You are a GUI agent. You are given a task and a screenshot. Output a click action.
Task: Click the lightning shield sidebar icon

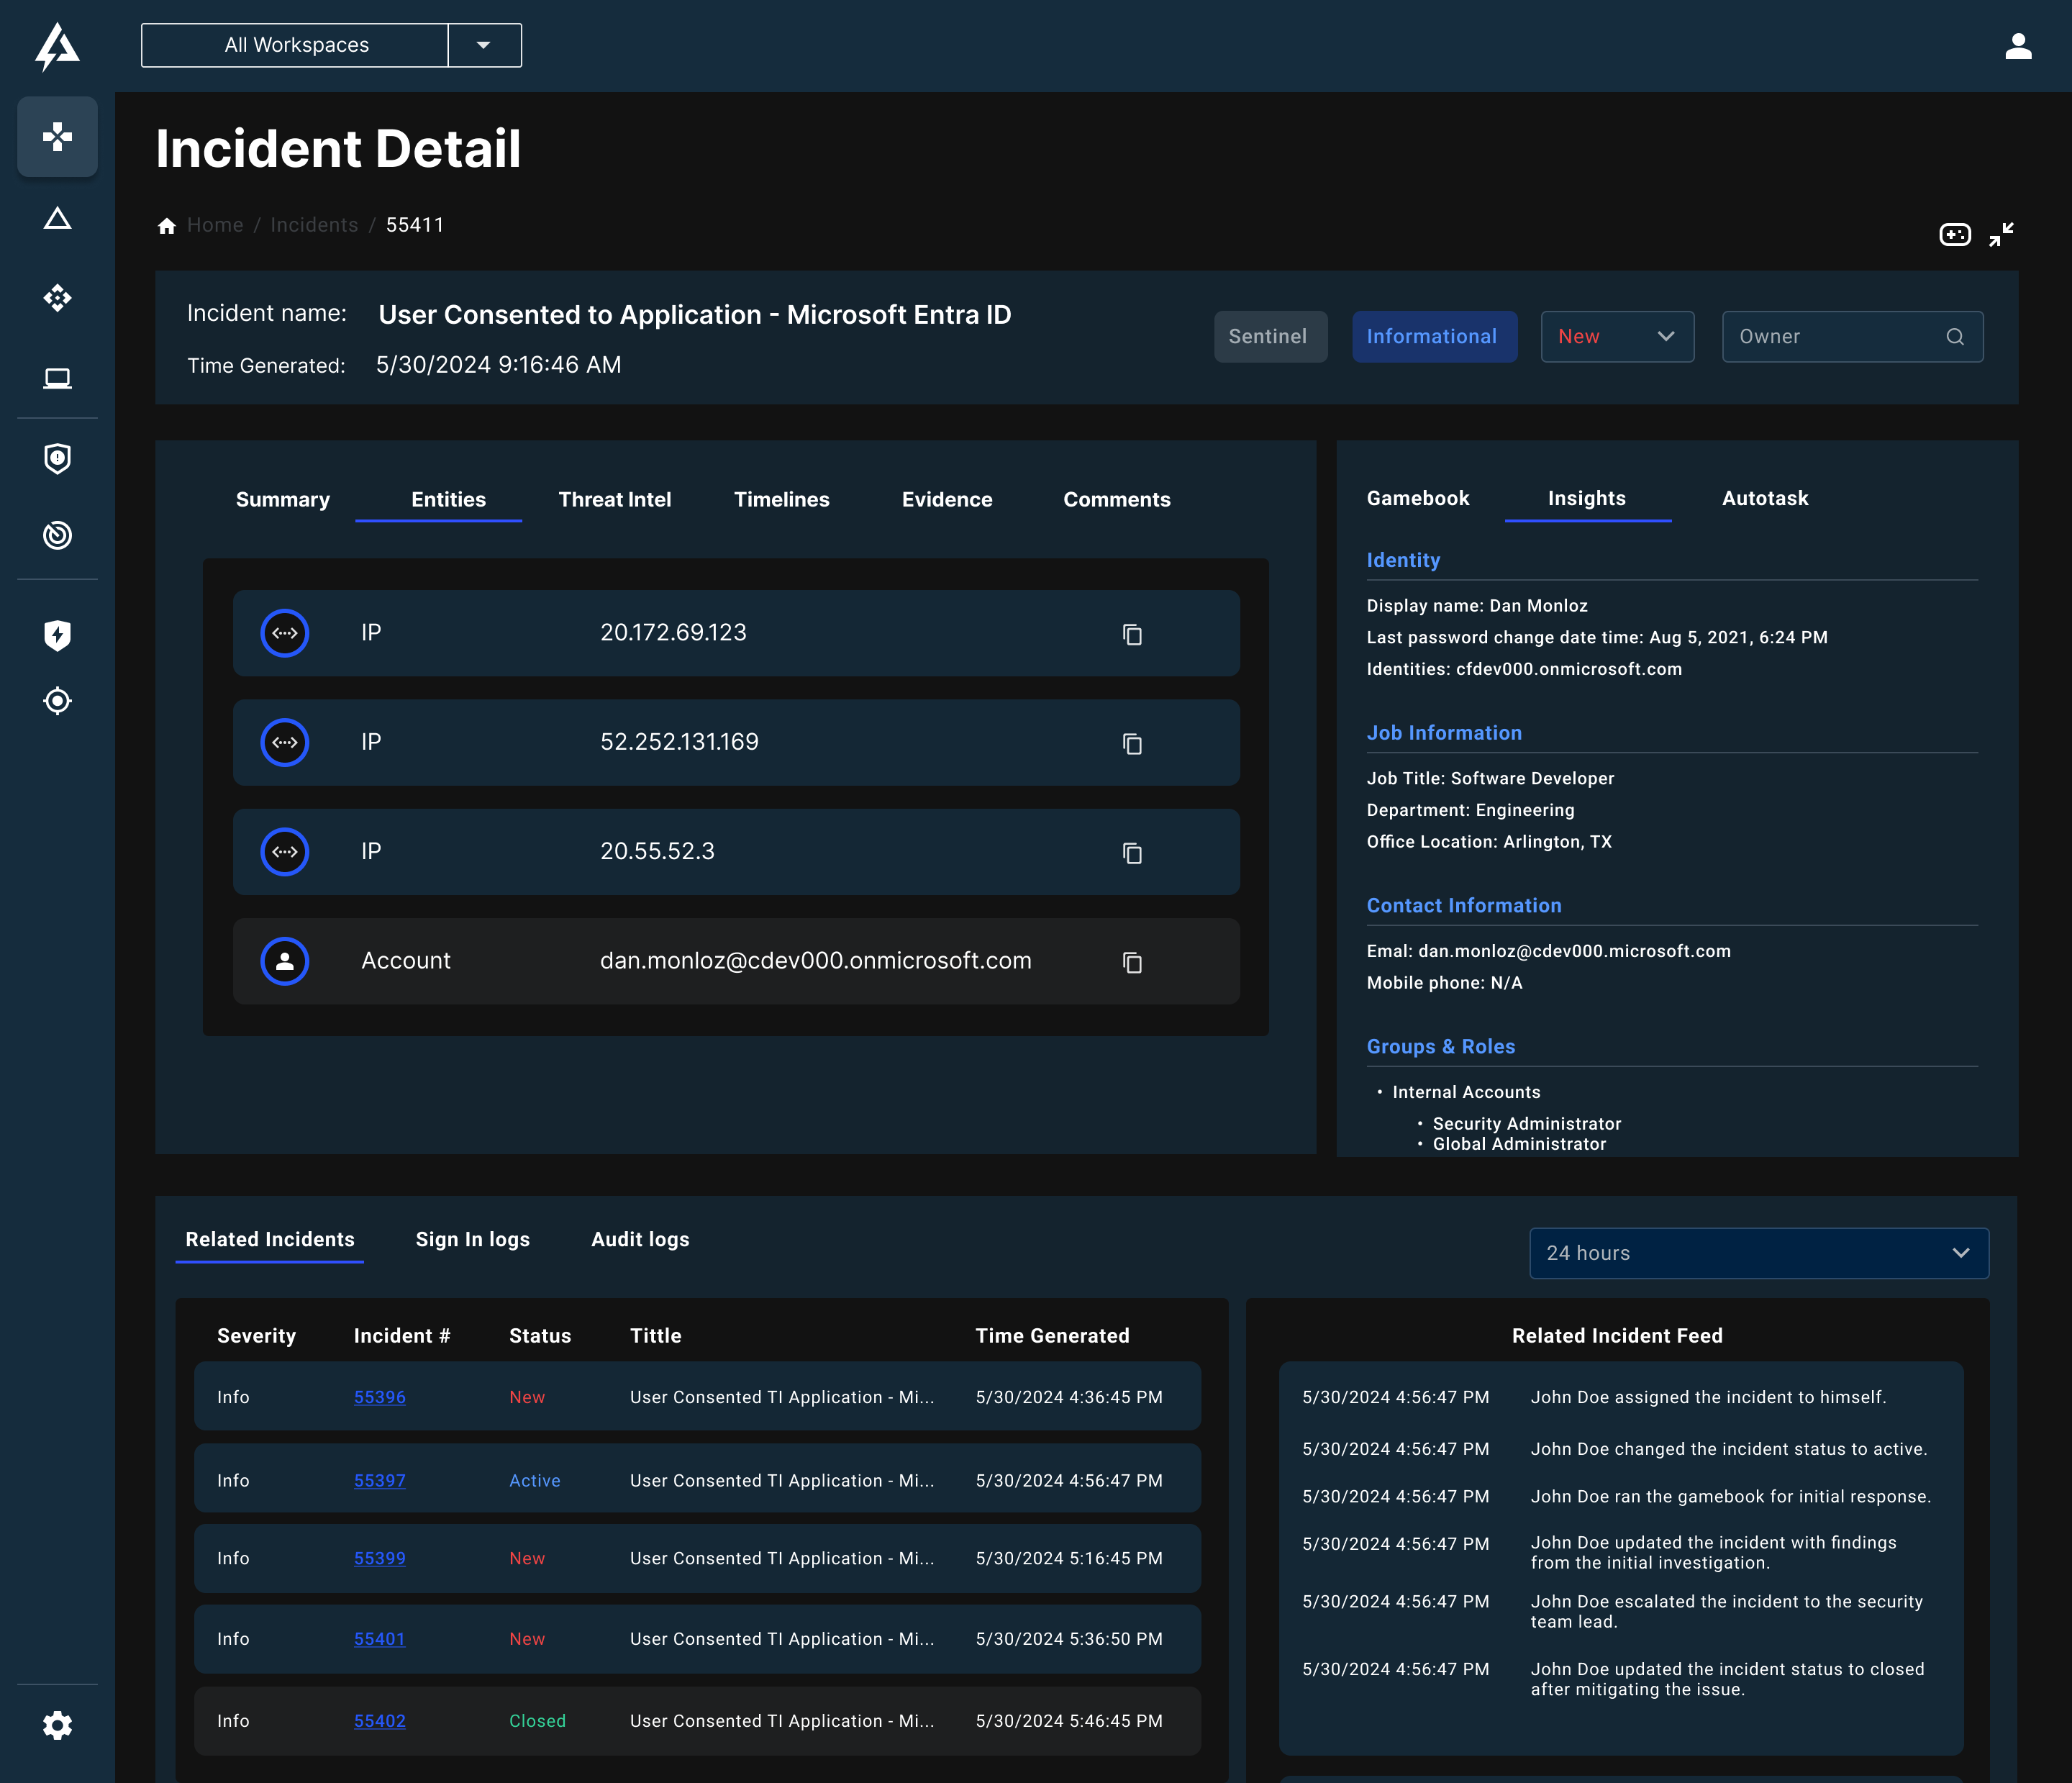[57, 635]
